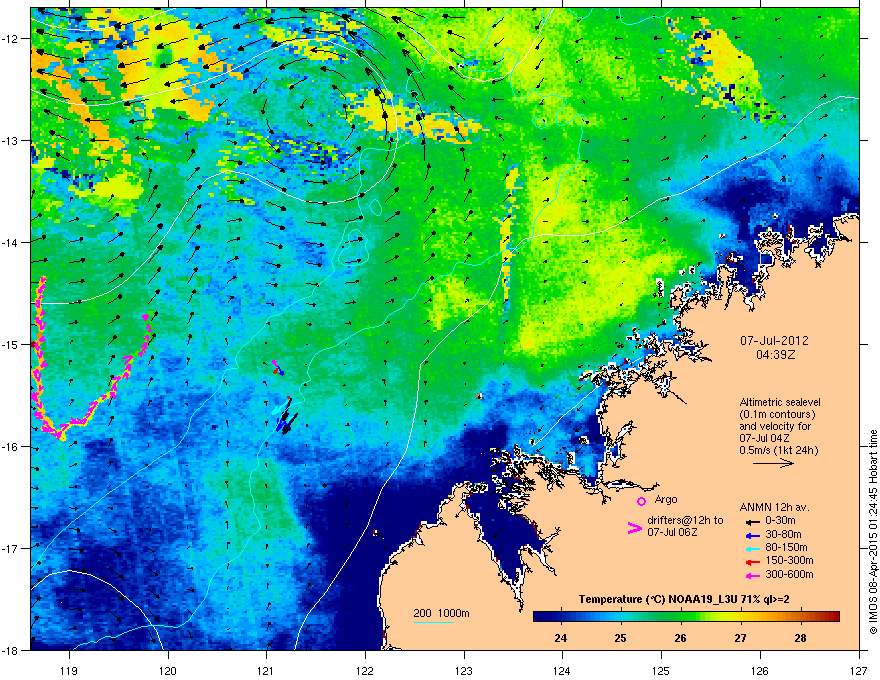
Task: Click the longitude axis label 119
Action: pyautogui.click(x=69, y=670)
